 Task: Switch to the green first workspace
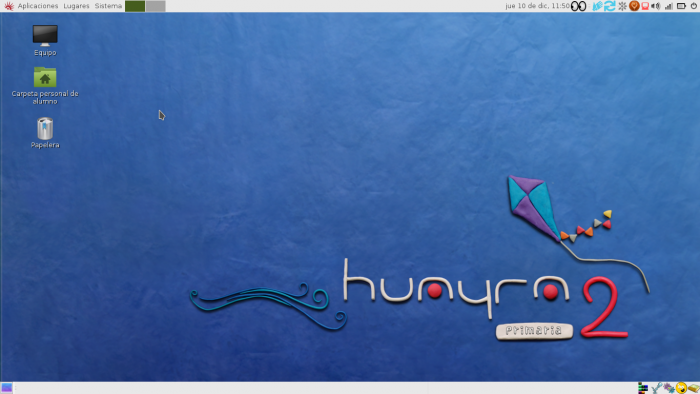pyautogui.click(x=135, y=6)
